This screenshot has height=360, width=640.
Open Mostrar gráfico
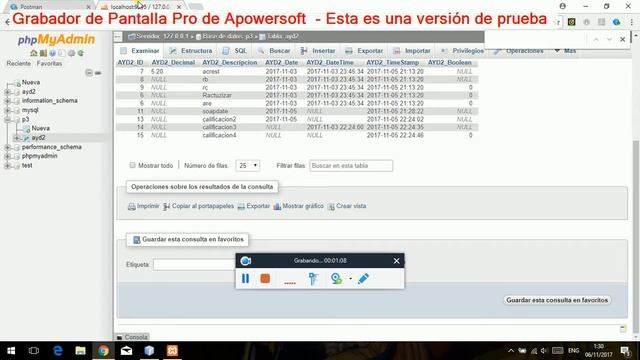click(298, 206)
